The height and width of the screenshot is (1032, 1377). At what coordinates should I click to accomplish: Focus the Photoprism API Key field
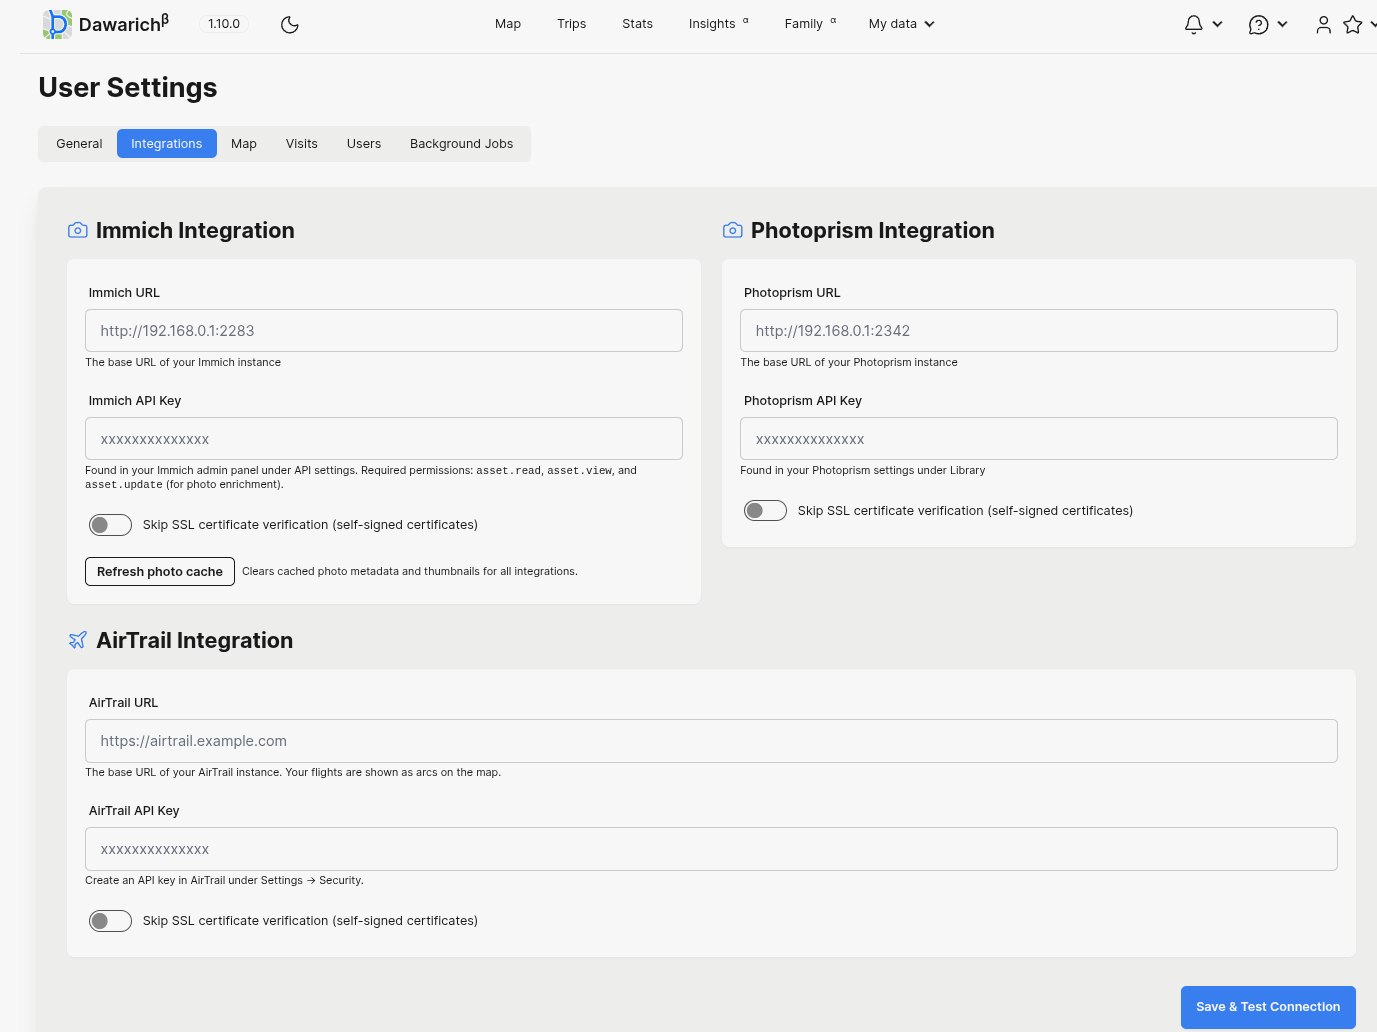pos(1039,439)
